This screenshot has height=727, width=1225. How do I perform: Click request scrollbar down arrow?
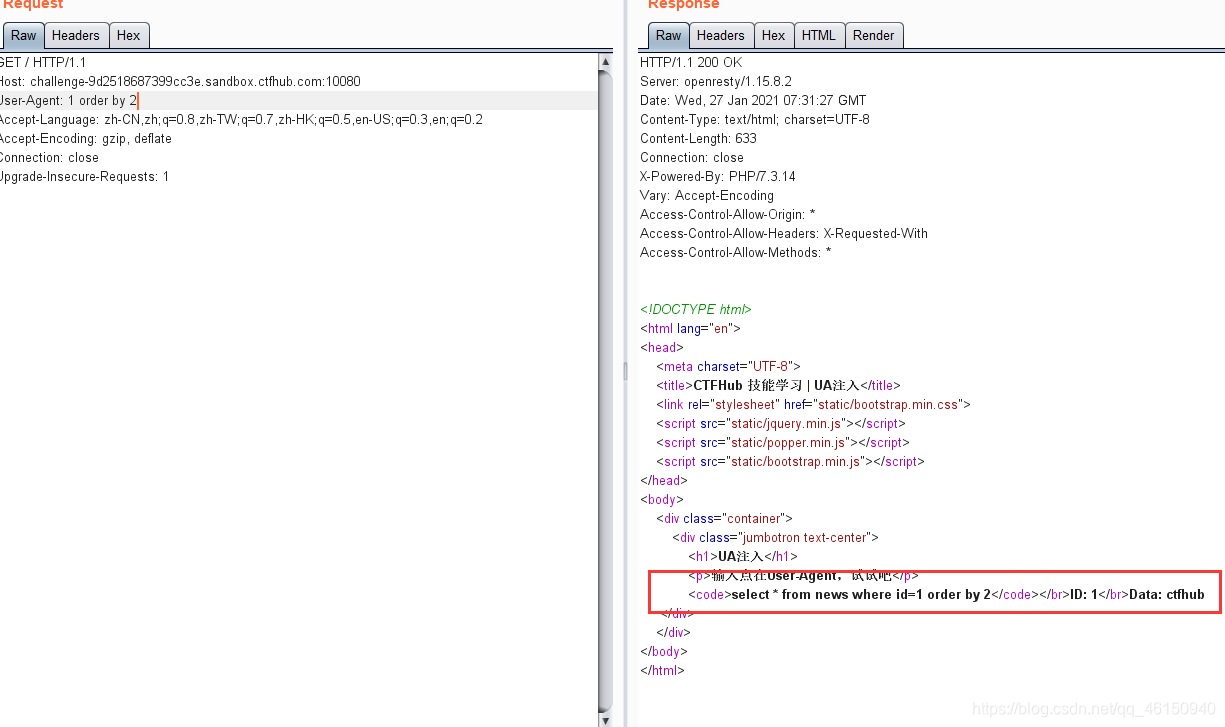(x=606, y=719)
